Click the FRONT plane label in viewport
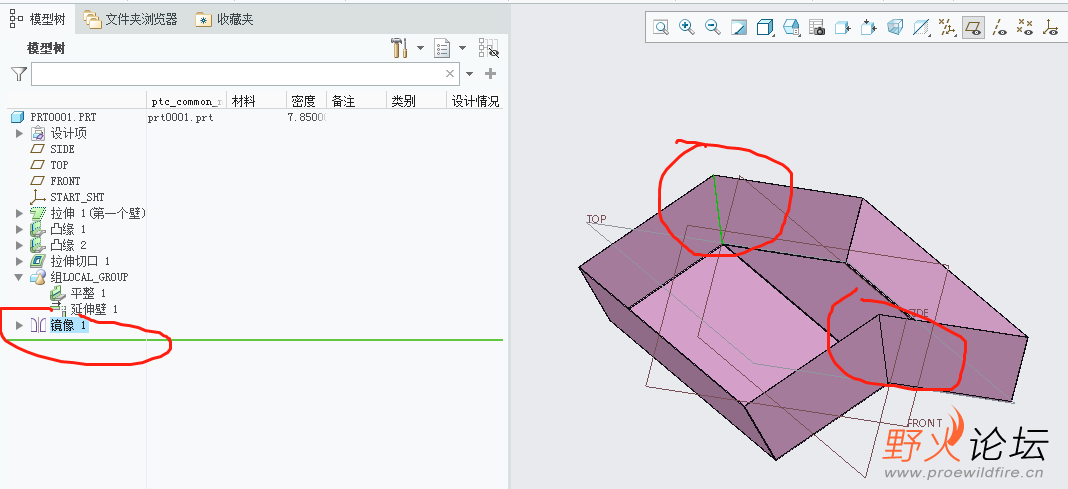Image resolution: width=1068 pixels, height=489 pixels. 925,423
